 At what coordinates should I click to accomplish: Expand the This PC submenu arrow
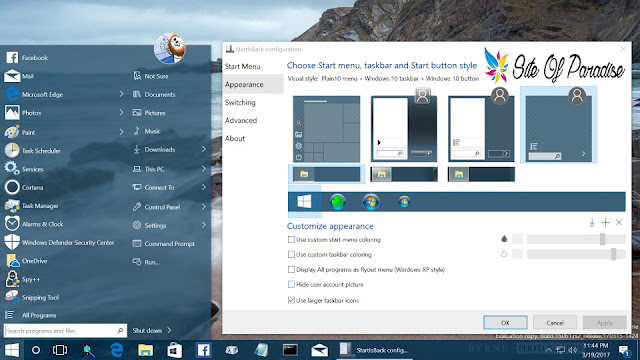pos(203,169)
